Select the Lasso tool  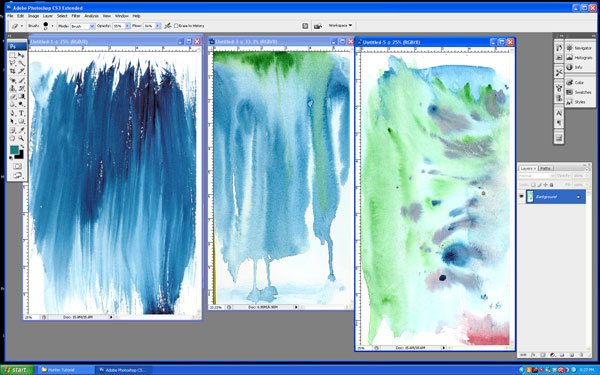[12, 63]
